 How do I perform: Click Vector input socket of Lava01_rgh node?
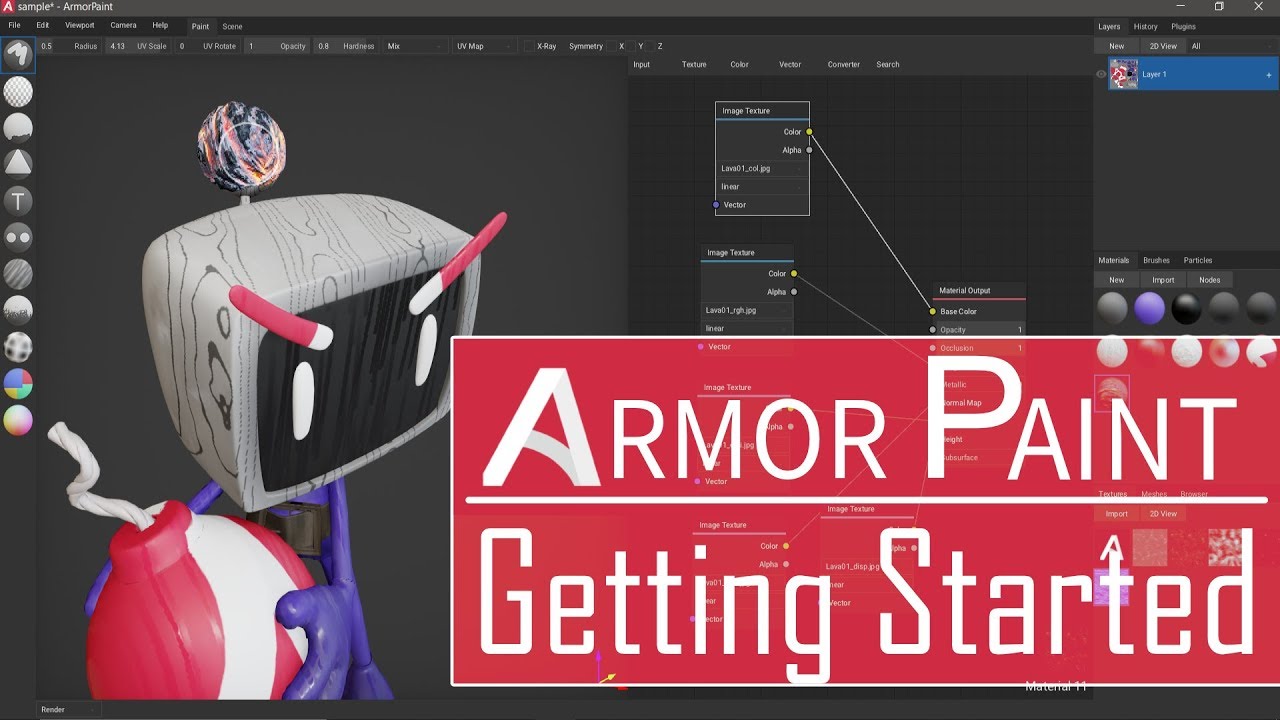(x=701, y=347)
